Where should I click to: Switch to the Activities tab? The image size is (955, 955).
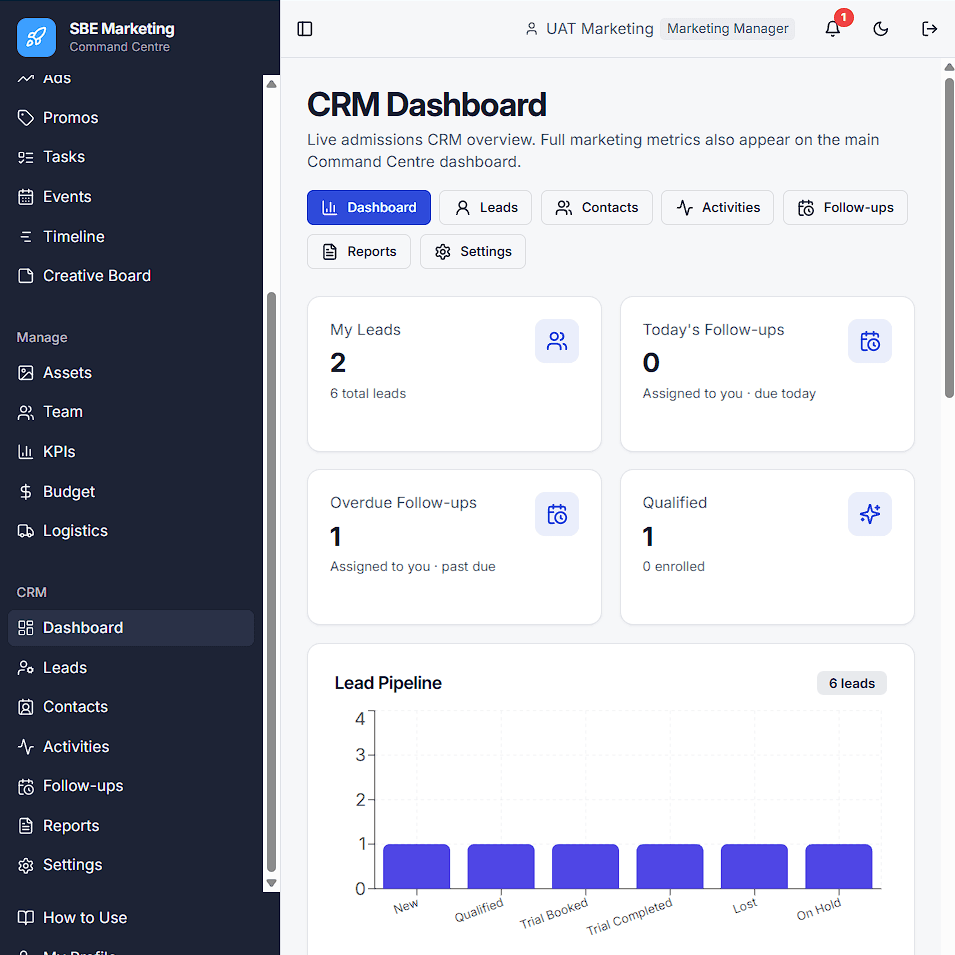click(717, 208)
